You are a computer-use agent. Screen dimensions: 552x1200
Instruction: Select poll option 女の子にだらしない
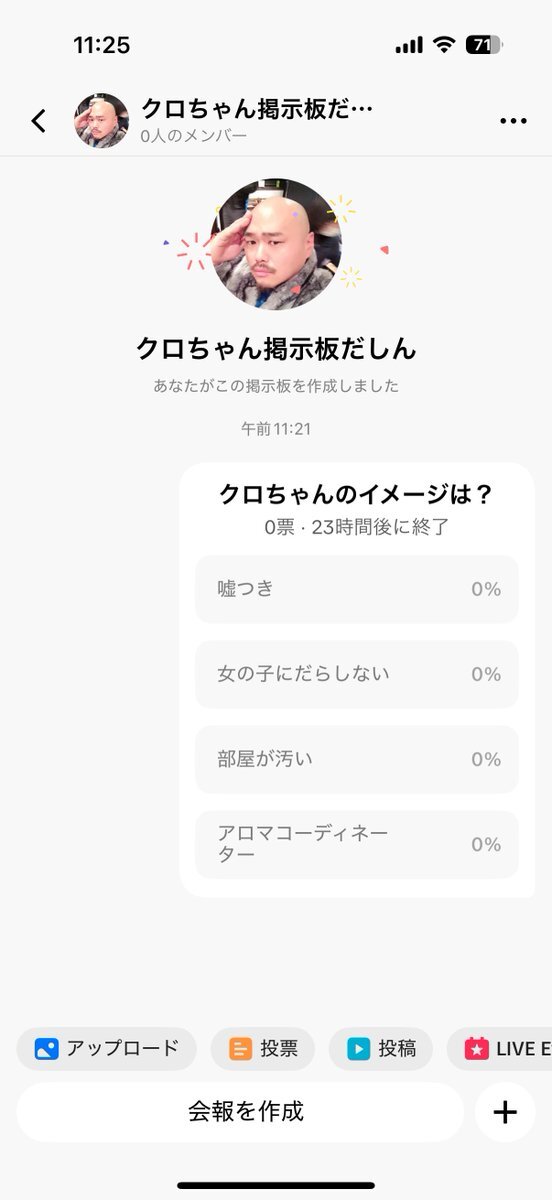pos(357,674)
